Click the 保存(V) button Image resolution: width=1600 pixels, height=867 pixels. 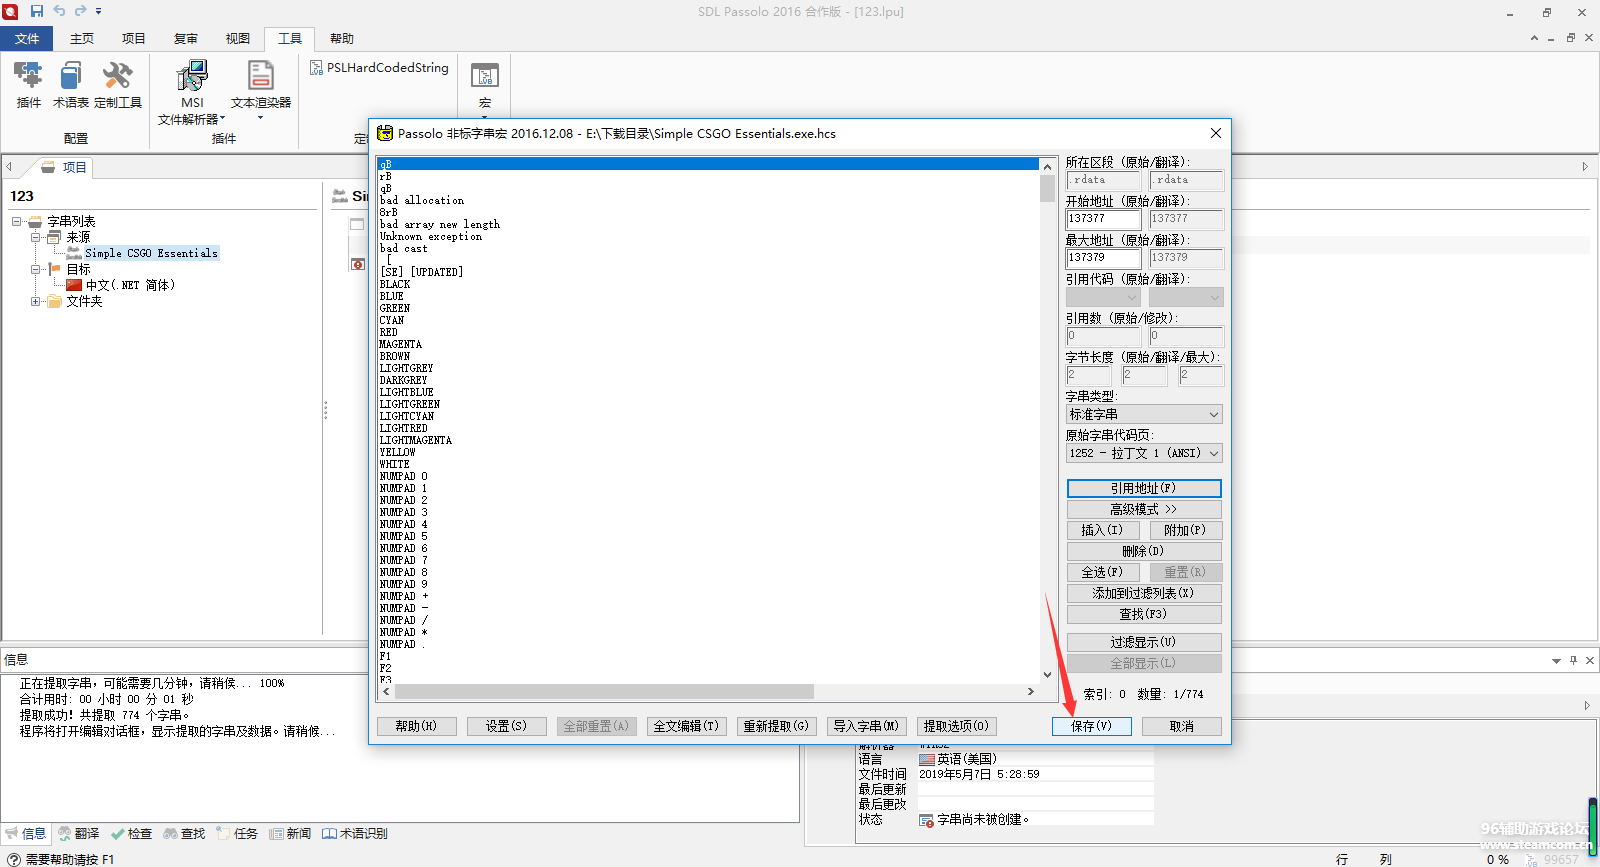[1091, 726]
